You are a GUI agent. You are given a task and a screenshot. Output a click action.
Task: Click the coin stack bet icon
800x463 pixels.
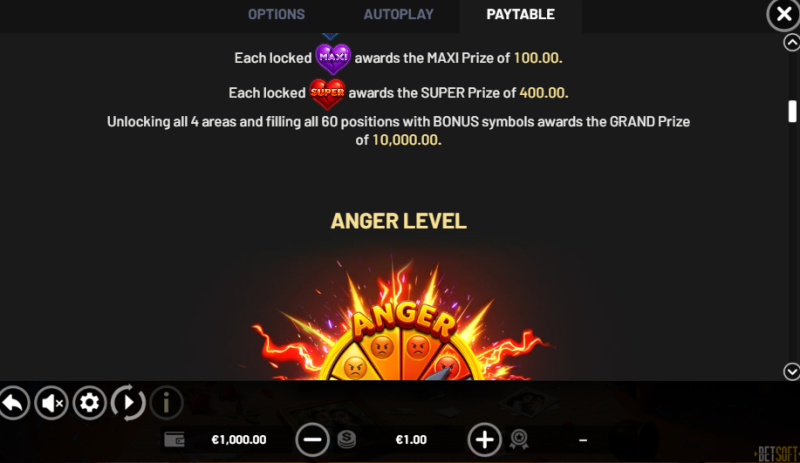(x=346, y=439)
